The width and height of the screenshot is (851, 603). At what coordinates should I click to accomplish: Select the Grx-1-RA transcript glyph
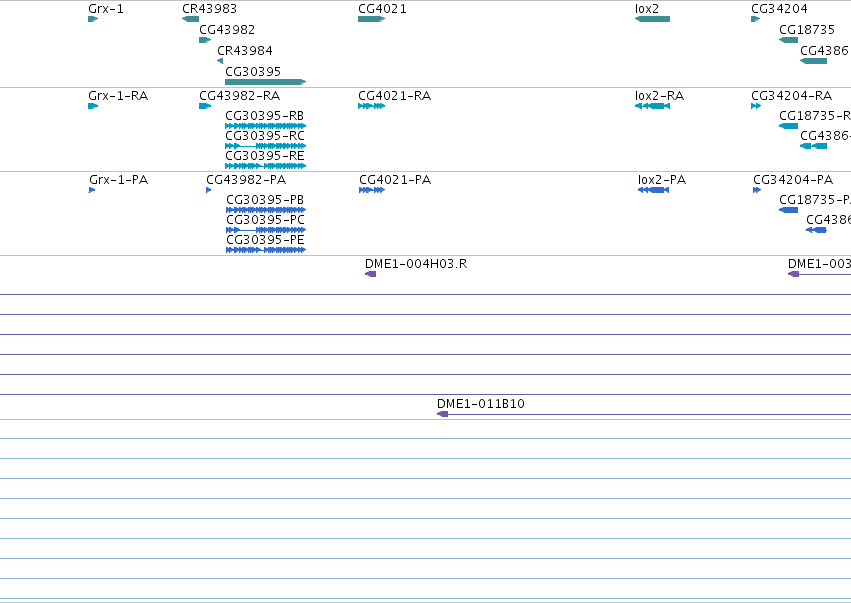click(x=93, y=106)
